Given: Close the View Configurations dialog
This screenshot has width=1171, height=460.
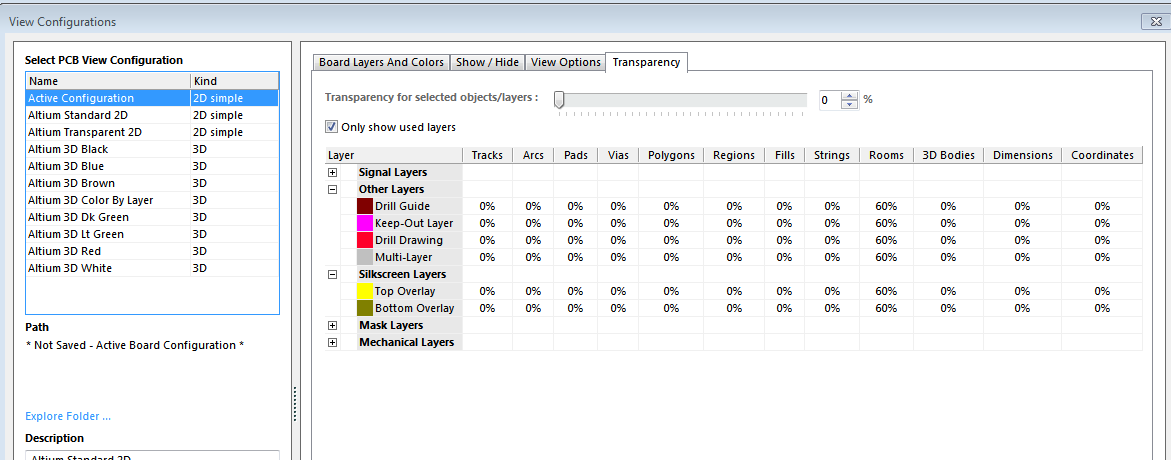Looking at the screenshot, I should tap(1155, 22).
